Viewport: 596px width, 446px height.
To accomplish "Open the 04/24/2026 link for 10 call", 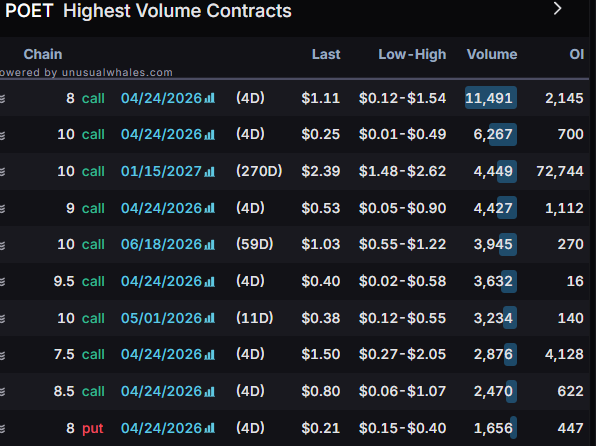I will 161,134.
